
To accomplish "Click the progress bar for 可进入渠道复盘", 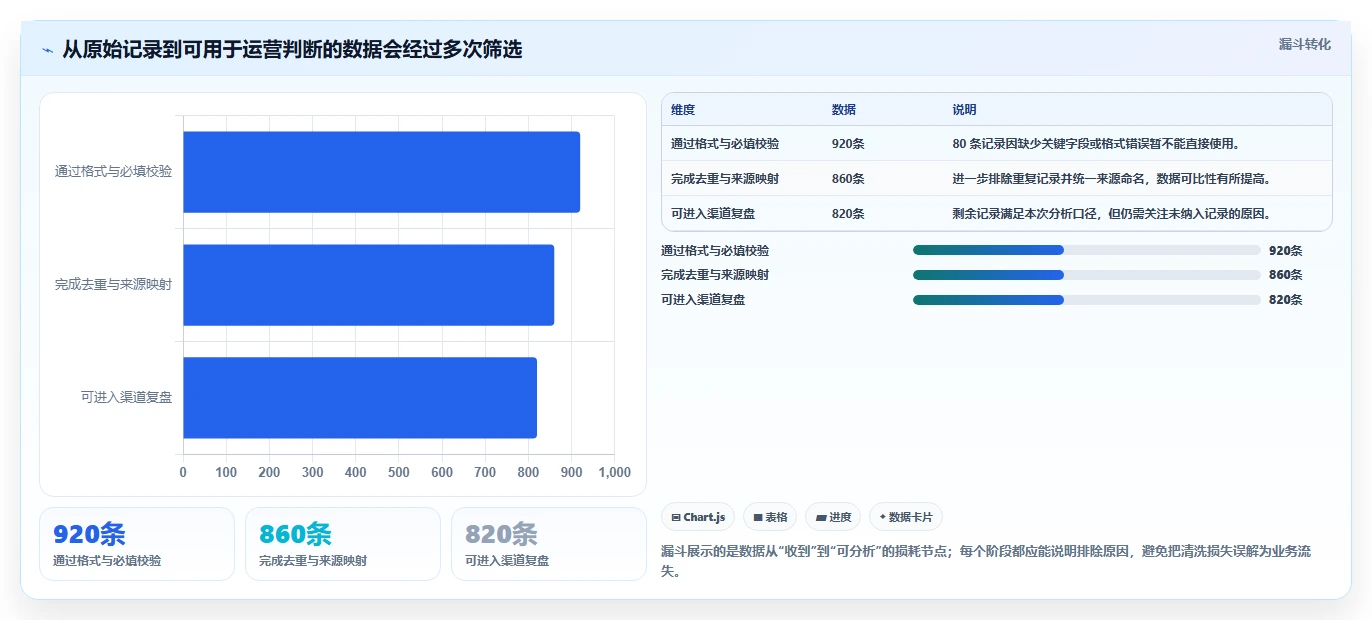I will point(1086,300).
